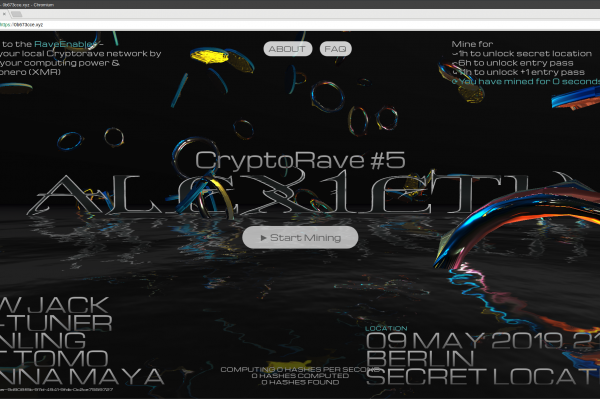Focus the browser address bar URL
The height and width of the screenshot is (399, 600).
pyautogui.click(x=22, y=24)
